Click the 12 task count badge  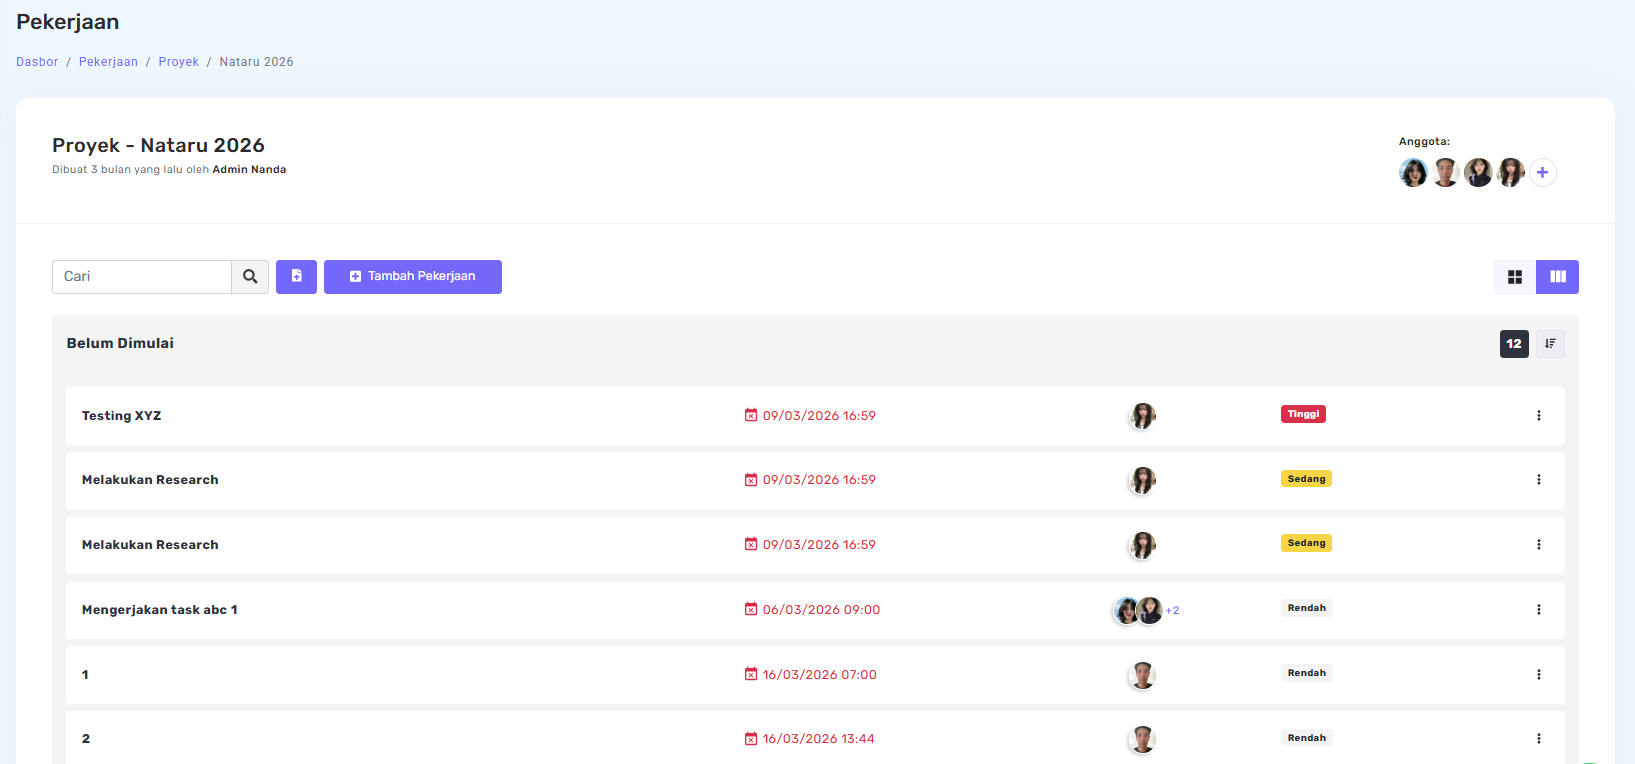[x=1514, y=344]
